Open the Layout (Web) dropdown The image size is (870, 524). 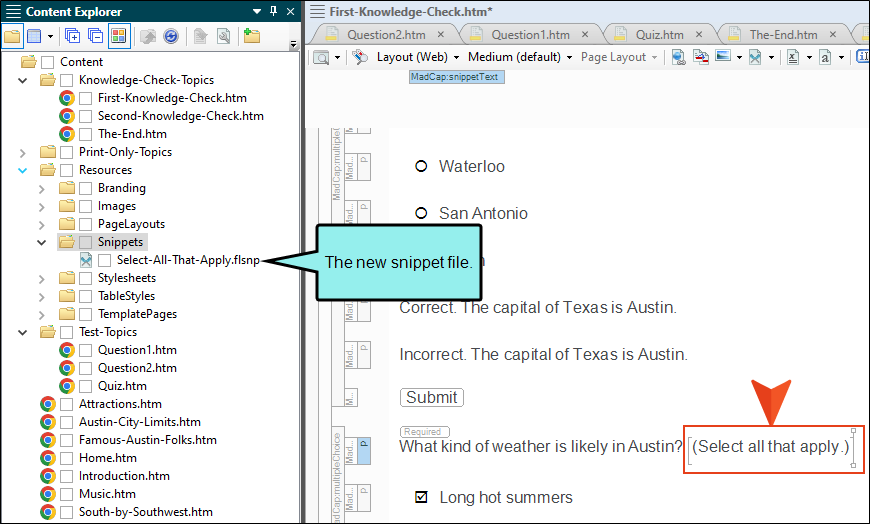[x=418, y=57]
